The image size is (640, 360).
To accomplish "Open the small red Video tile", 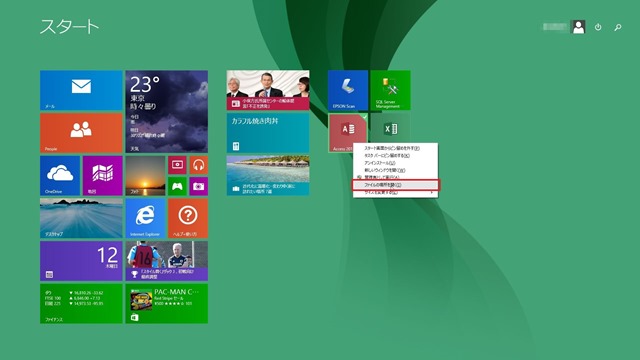I will tap(177, 165).
